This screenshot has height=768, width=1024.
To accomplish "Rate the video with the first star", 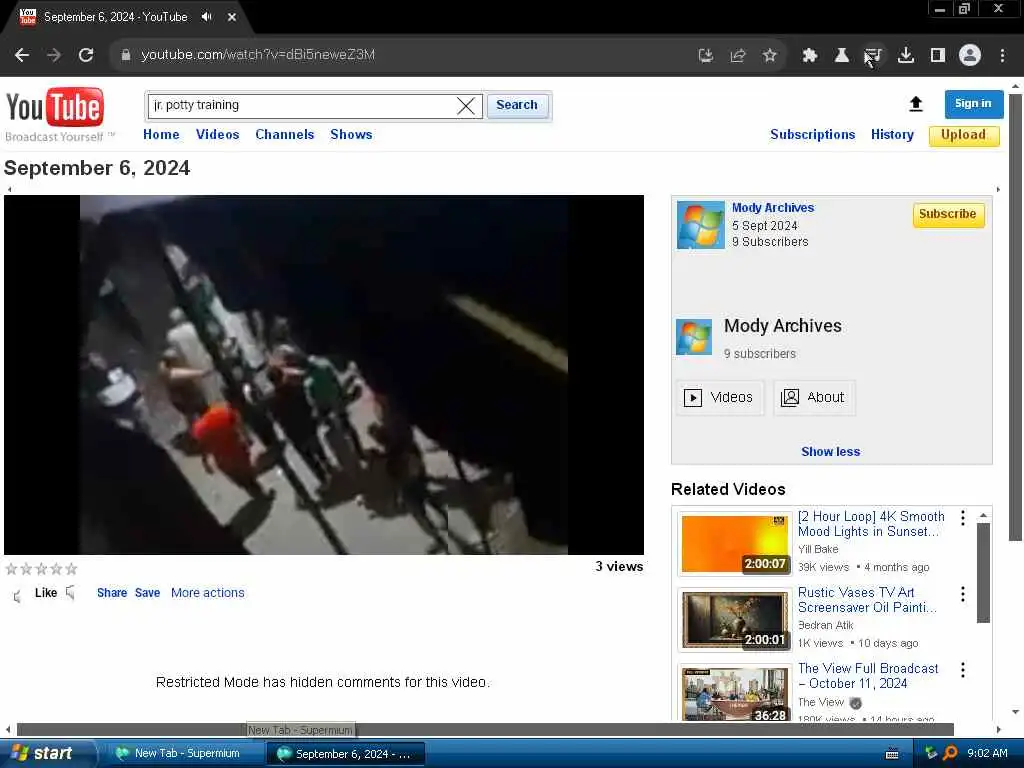I will (11, 569).
